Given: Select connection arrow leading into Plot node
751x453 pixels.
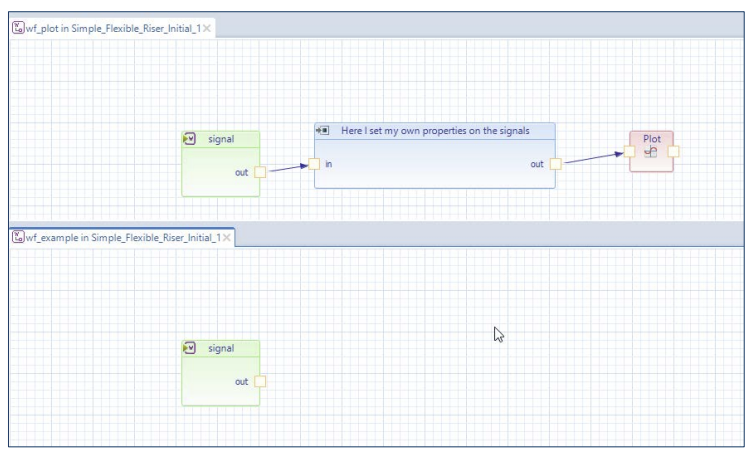Looking at the screenshot, I should [592, 158].
